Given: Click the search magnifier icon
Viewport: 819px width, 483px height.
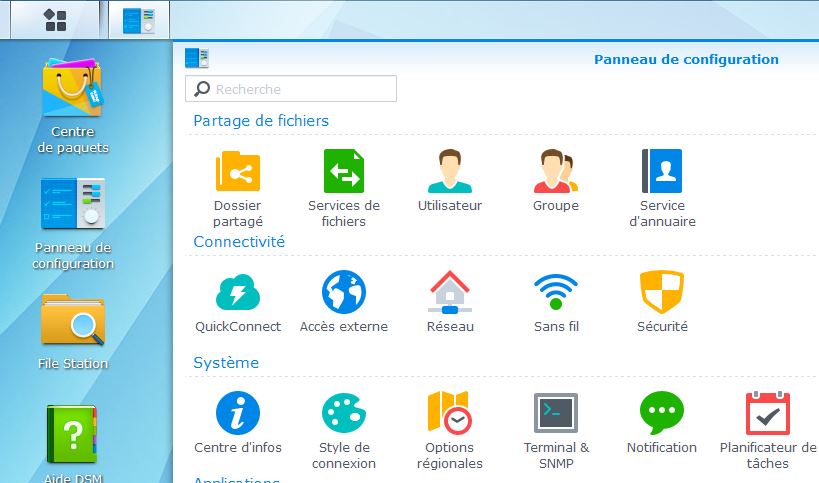Looking at the screenshot, I should click(x=202, y=89).
